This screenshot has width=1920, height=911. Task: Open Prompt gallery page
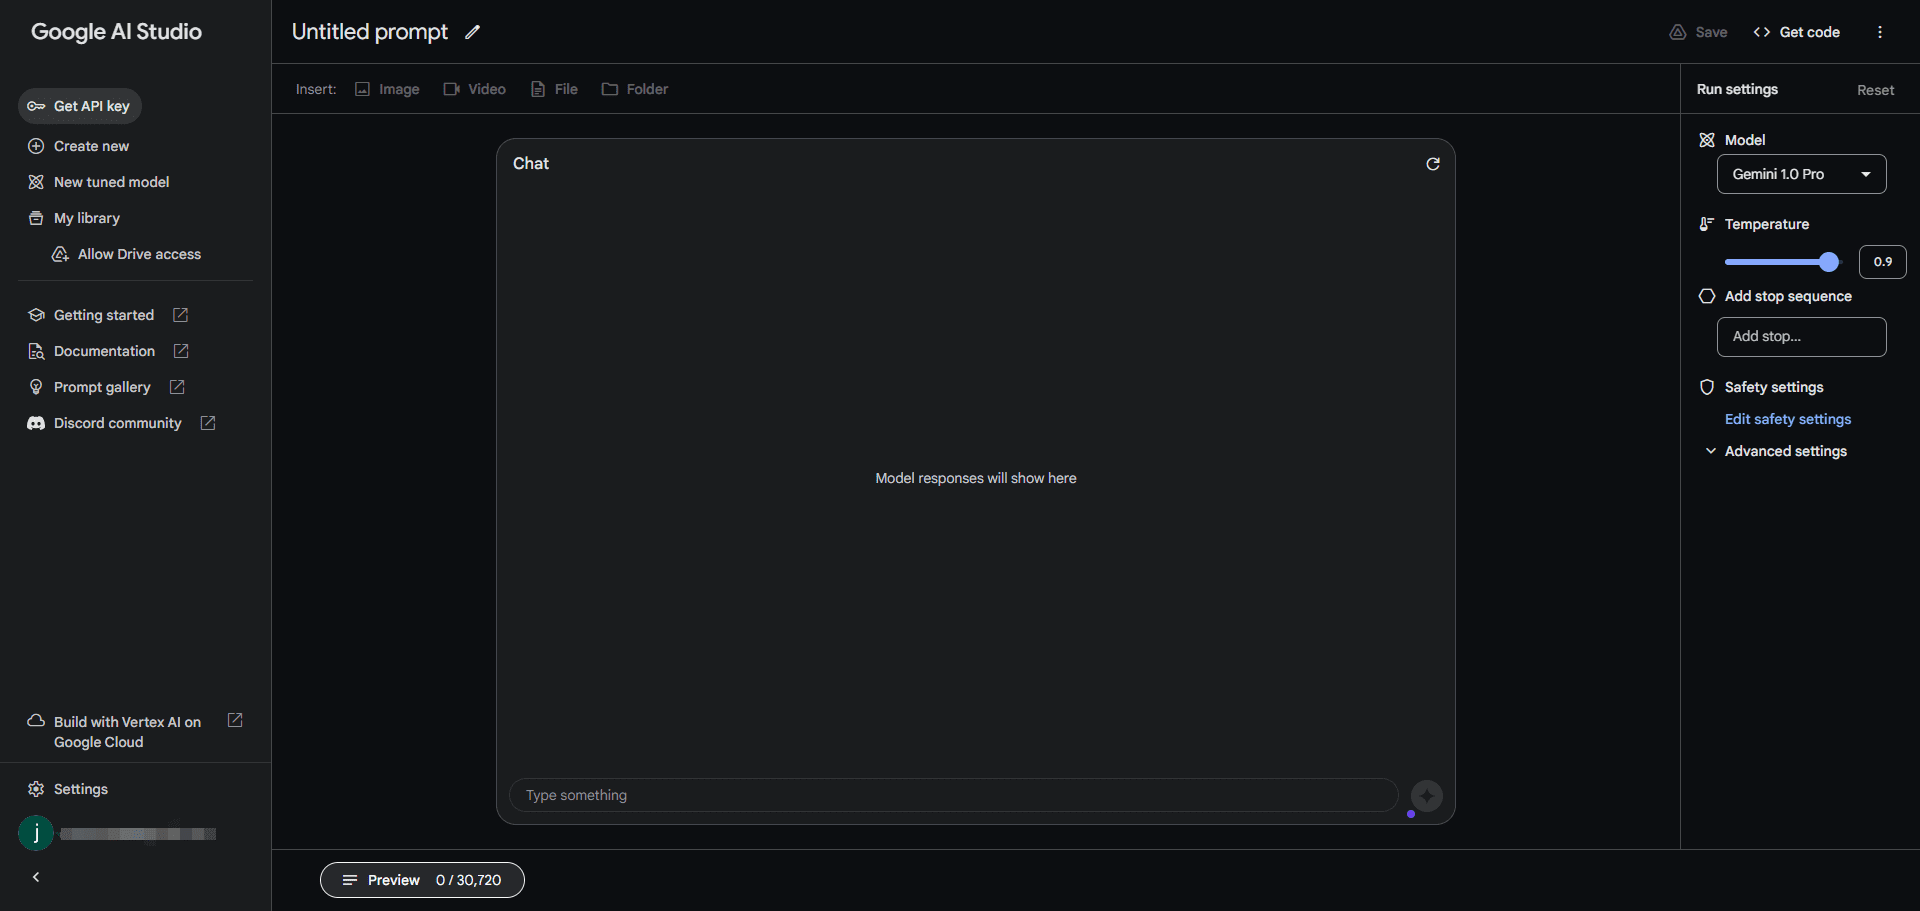click(102, 387)
